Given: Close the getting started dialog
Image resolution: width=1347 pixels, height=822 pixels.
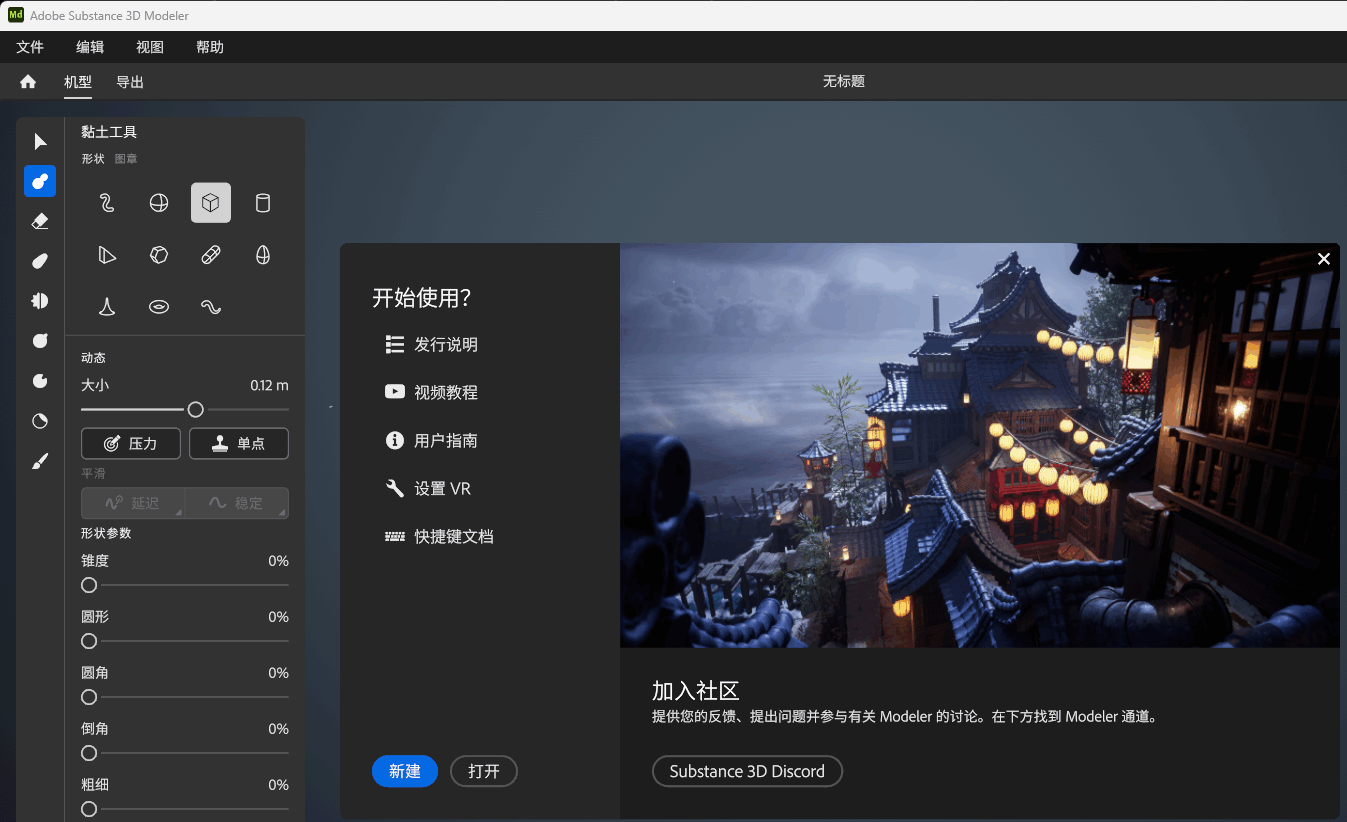Looking at the screenshot, I should pos(1324,259).
